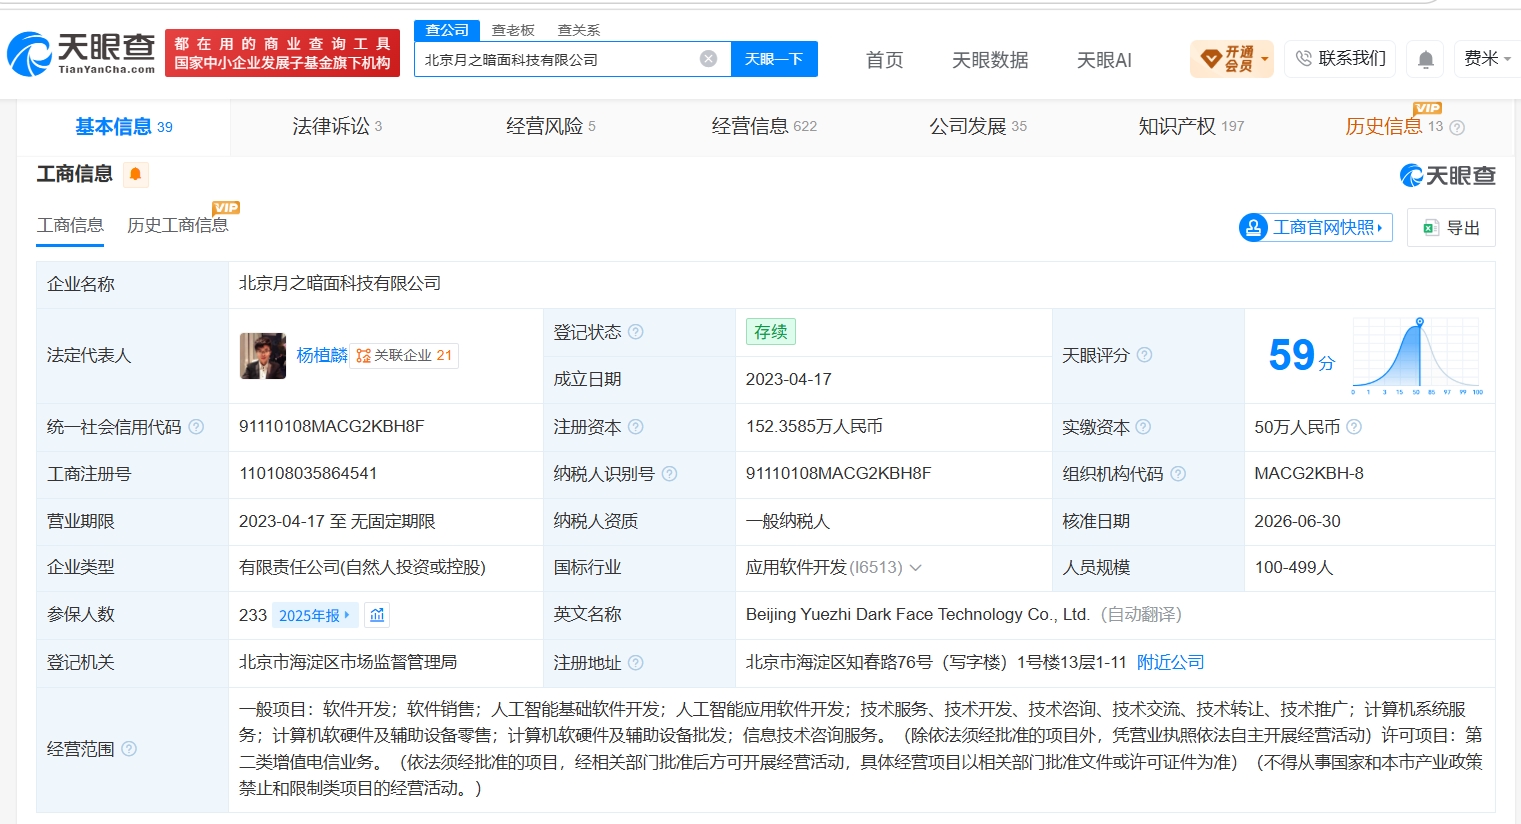Open 杨植麟 profile link

tap(321, 355)
